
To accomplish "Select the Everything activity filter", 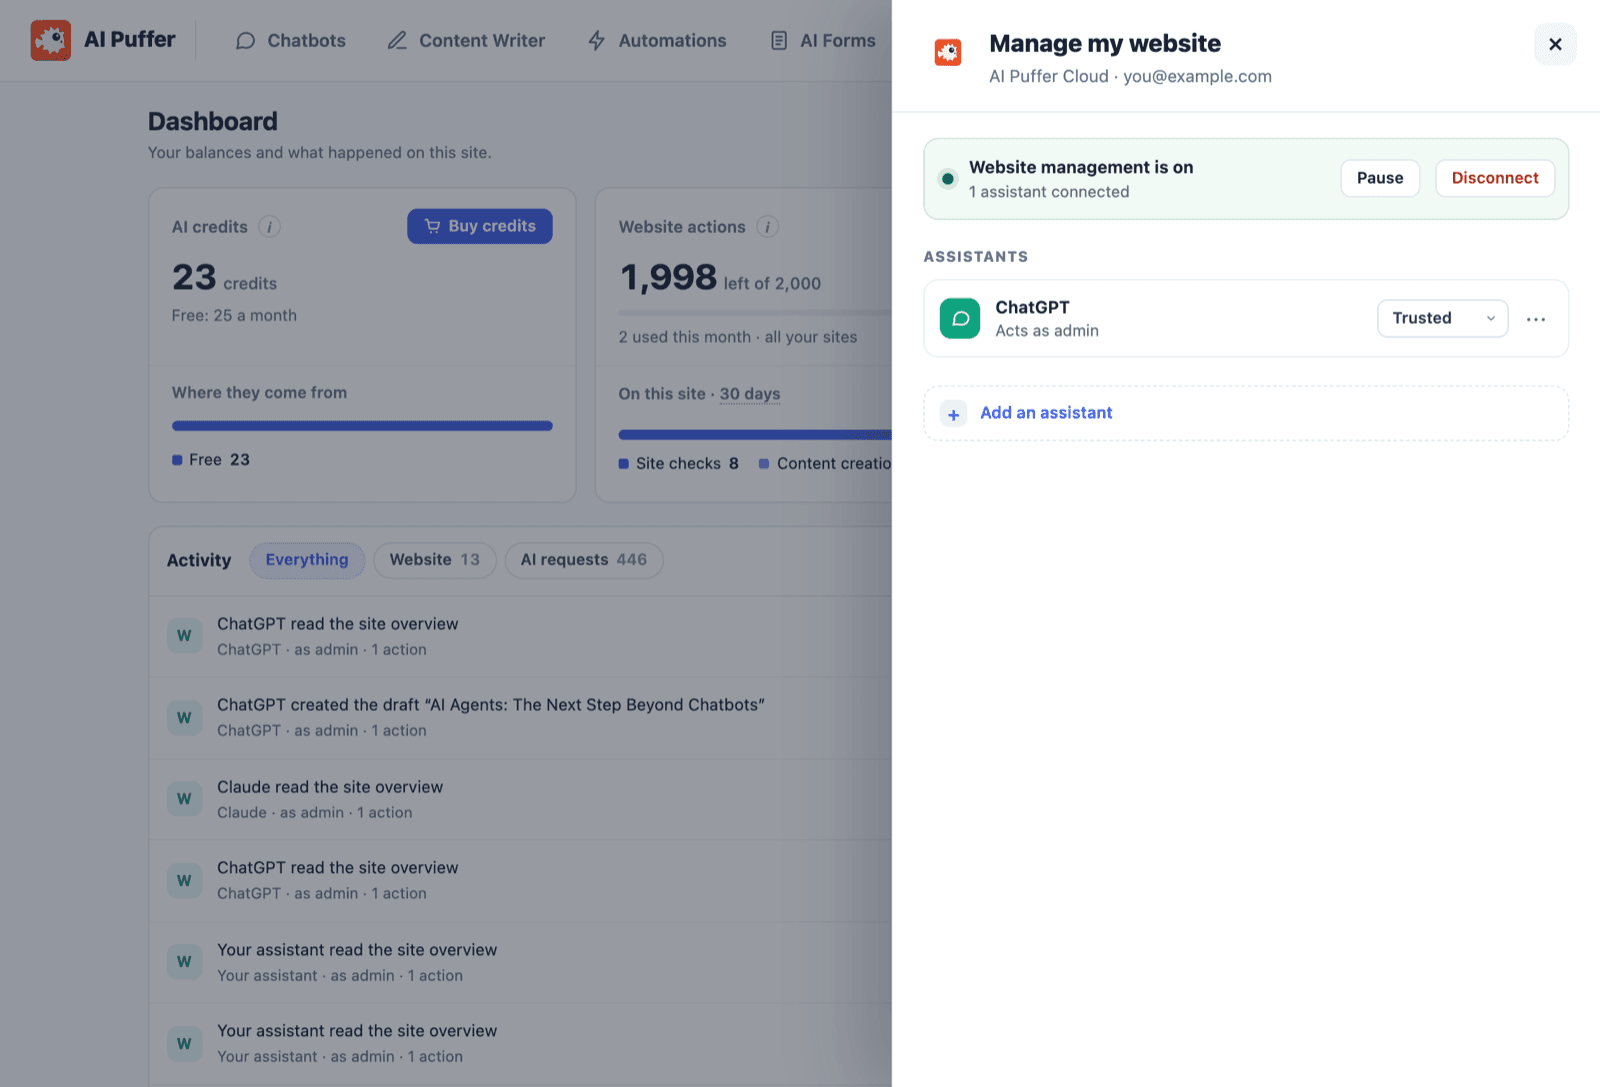I will coord(307,560).
